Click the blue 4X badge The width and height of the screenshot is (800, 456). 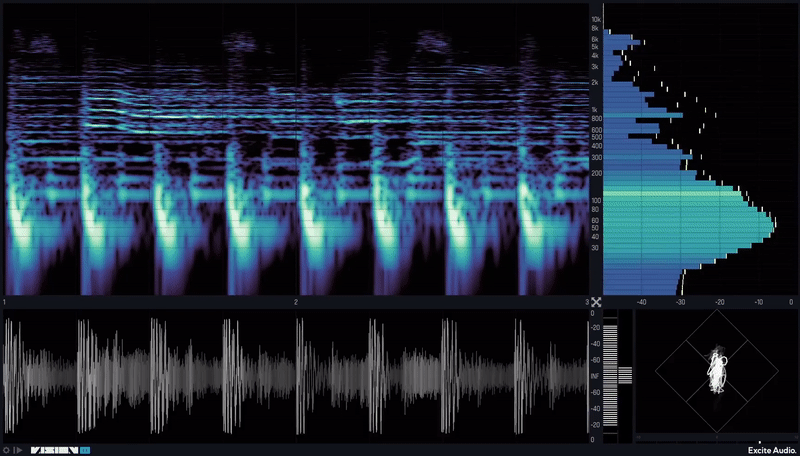(x=85, y=450)
